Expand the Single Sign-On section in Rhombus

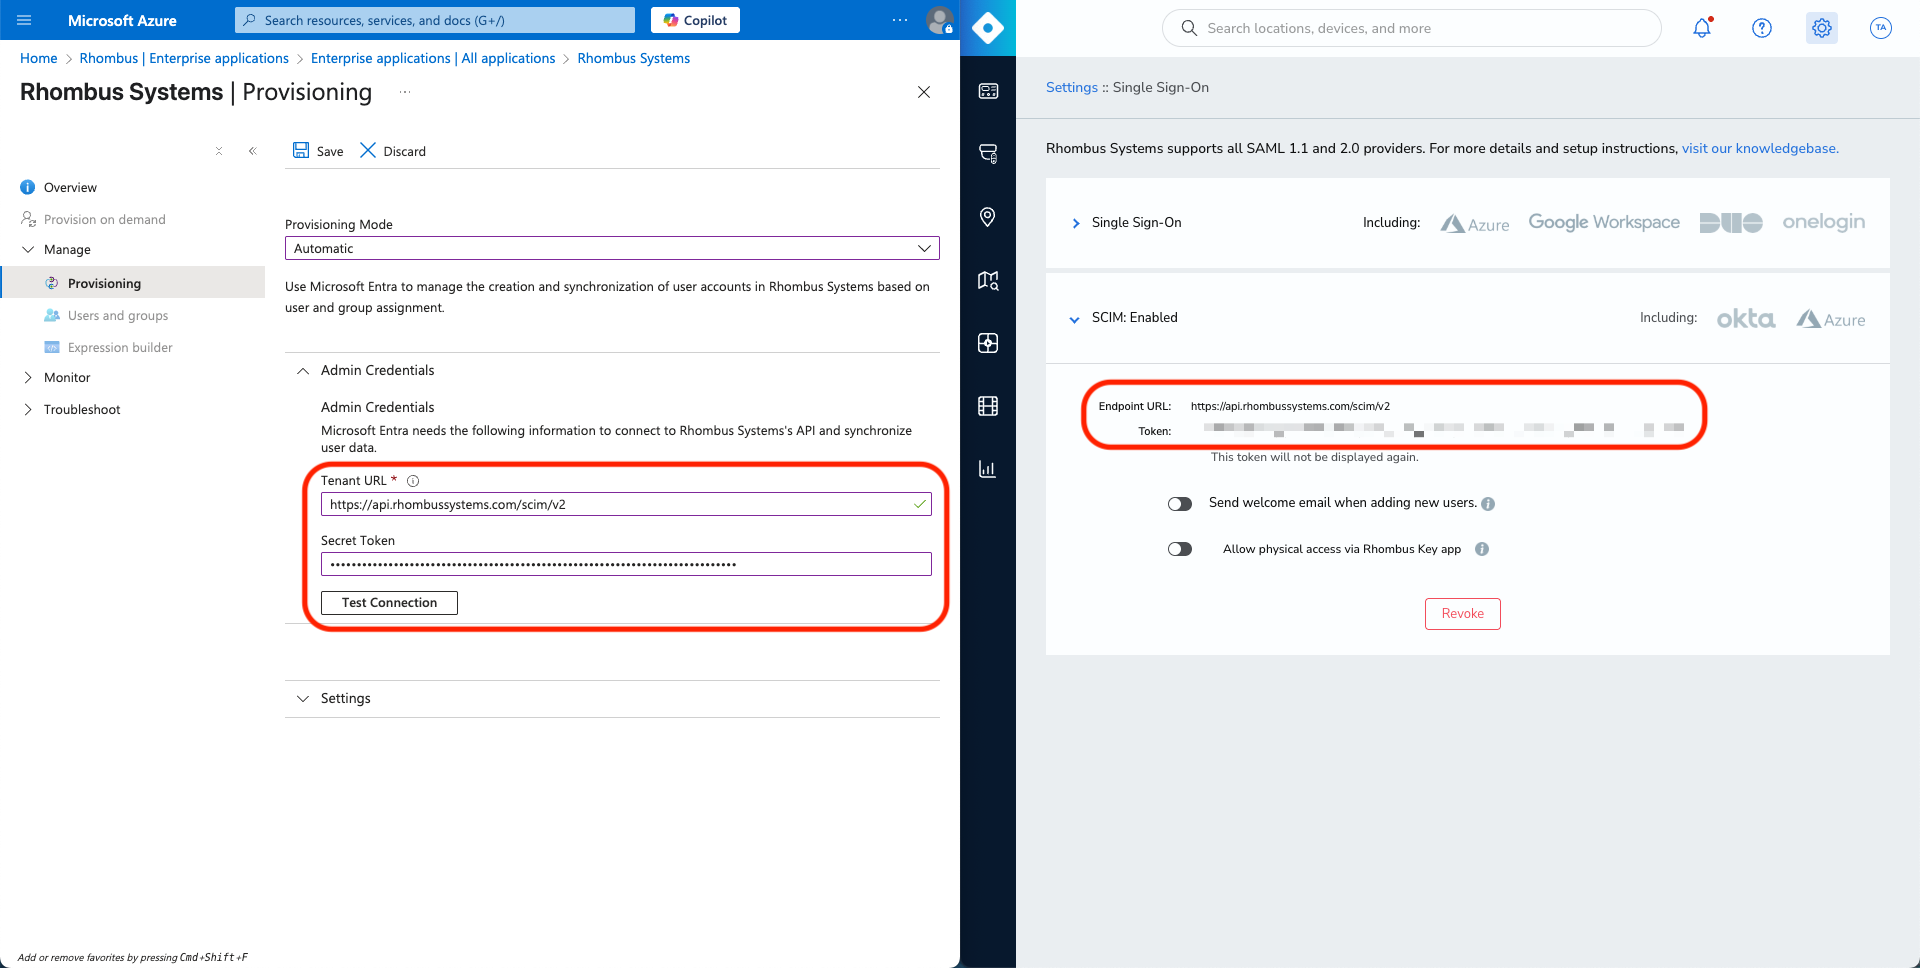1076,223
